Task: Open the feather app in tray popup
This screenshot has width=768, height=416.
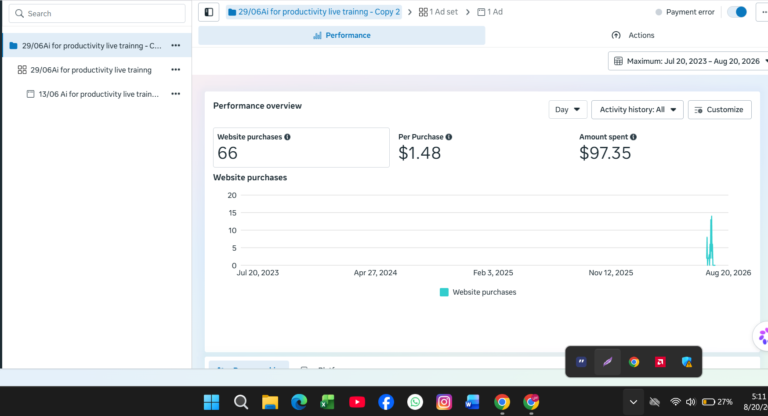Action: [x=607, y=362]
